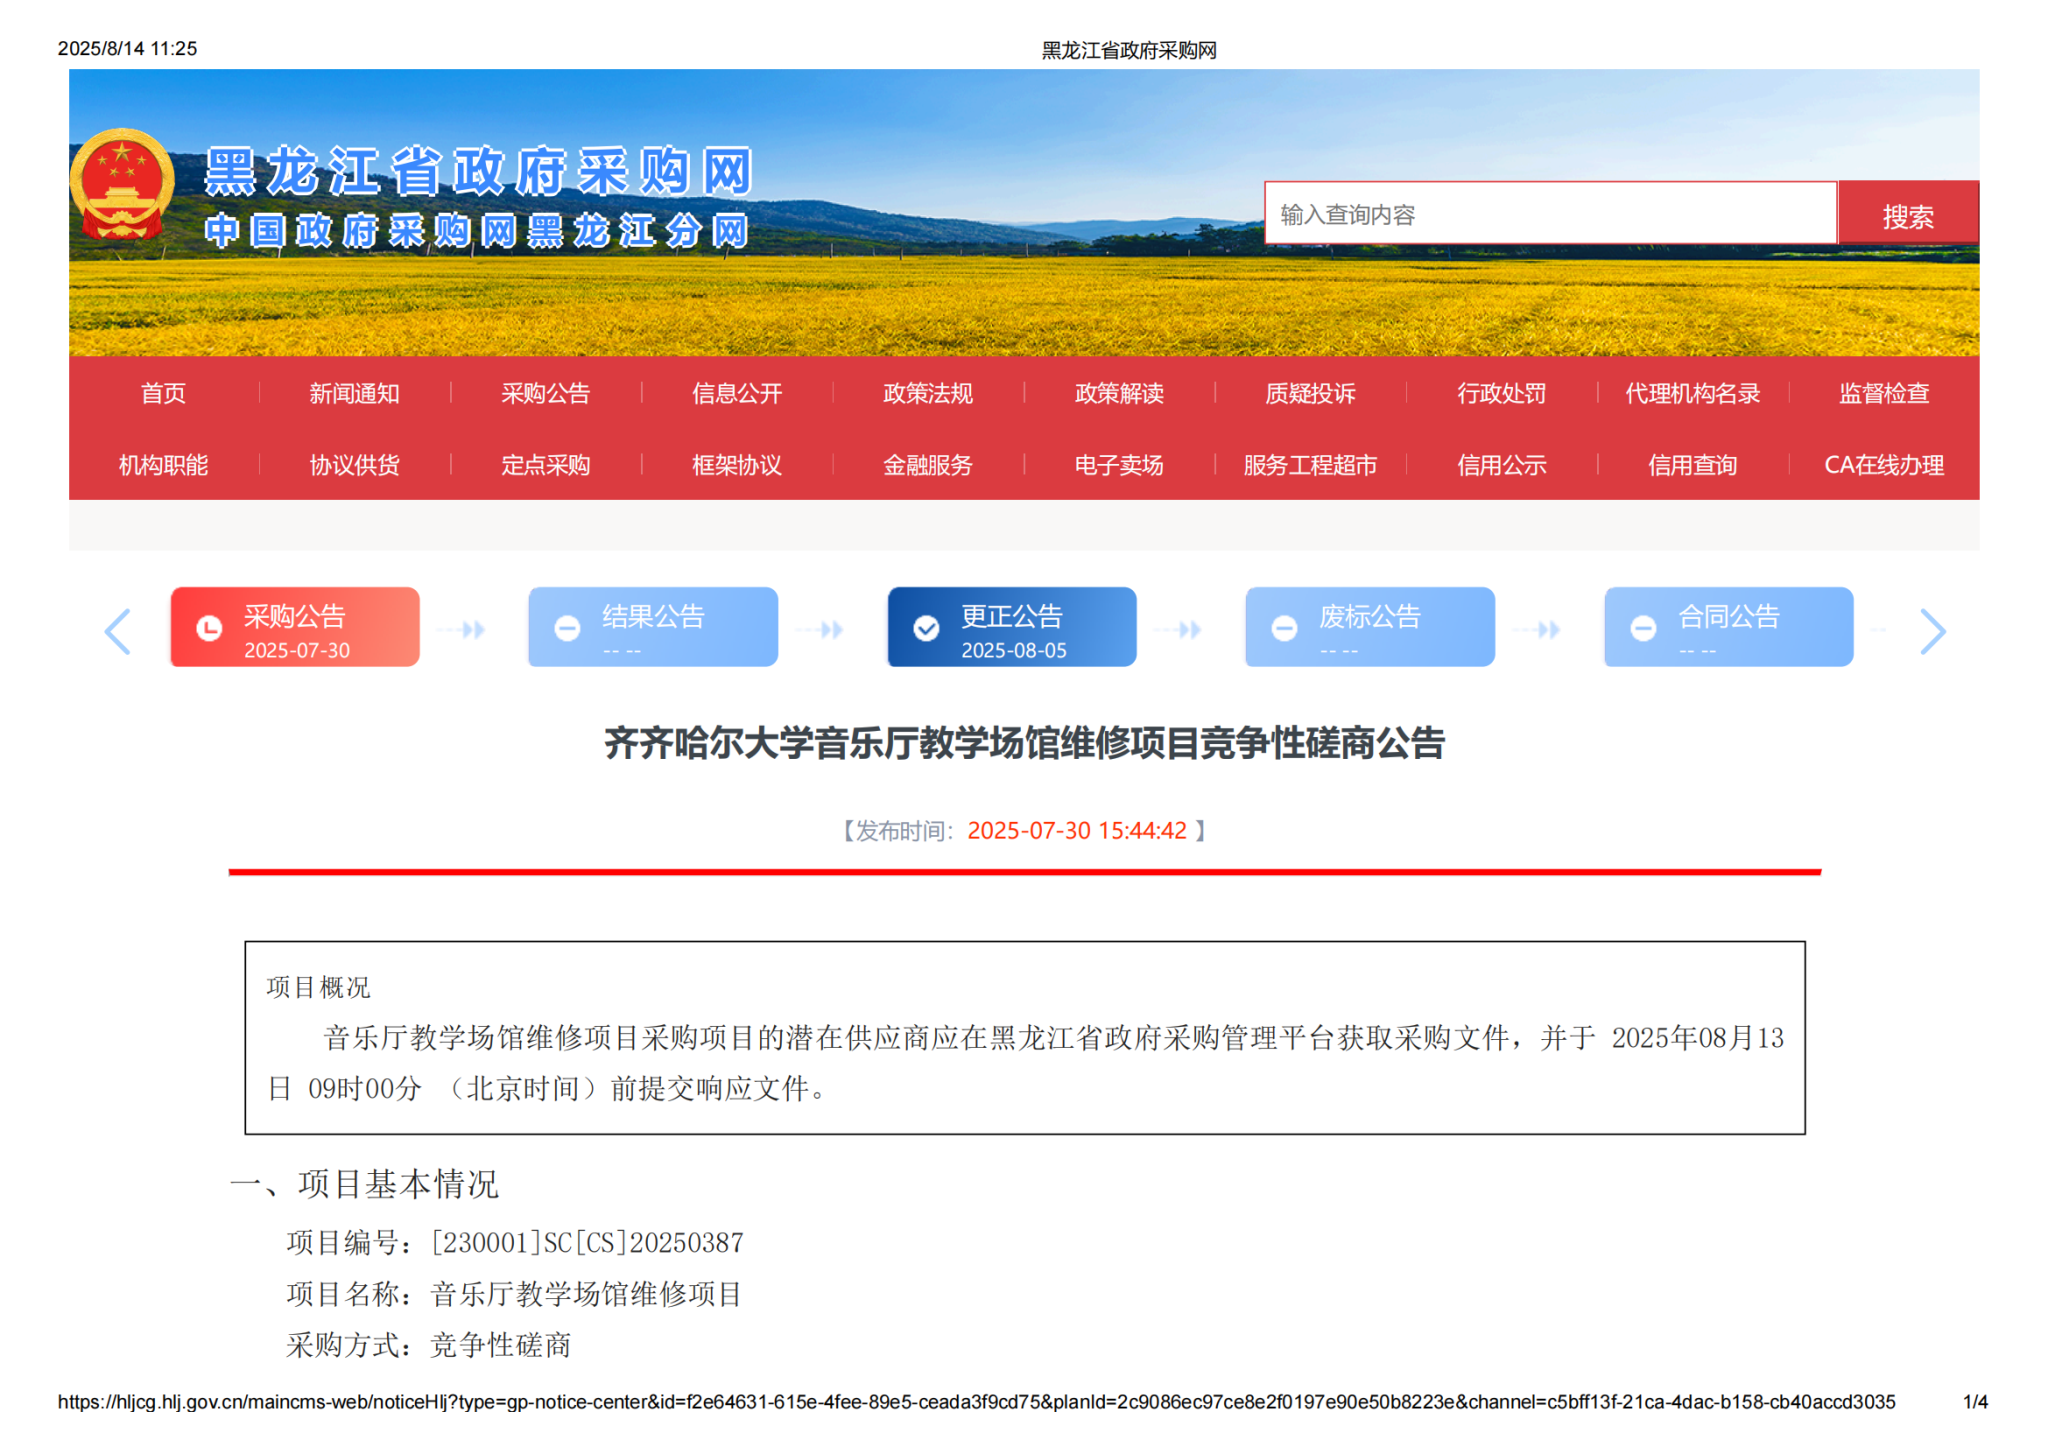Click the left arrow of the timeline

pyautogui.click(x=118, y=631)
